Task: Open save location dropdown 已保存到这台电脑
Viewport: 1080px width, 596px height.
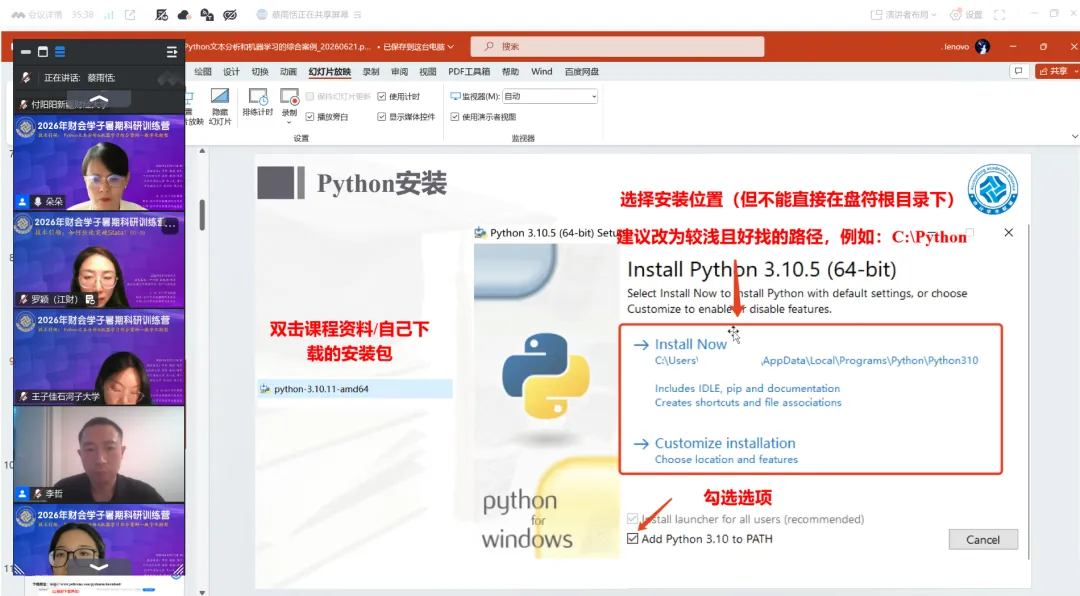Action: (419, 47)
